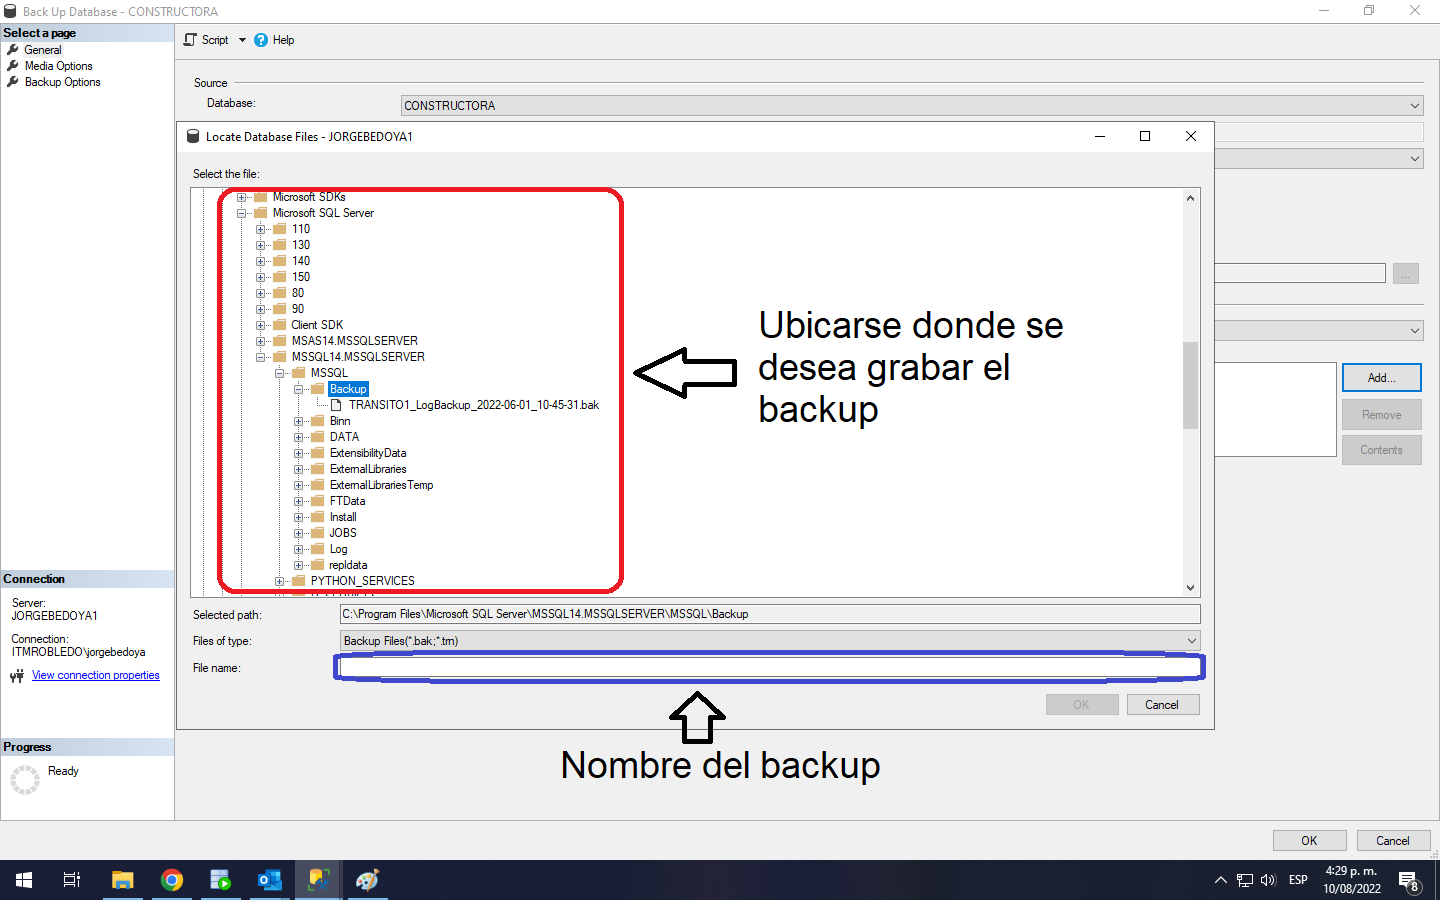The height and width of the screenshot is (900, 1440).
Task: Open the Script toolbar button
Action: point(206,40)
